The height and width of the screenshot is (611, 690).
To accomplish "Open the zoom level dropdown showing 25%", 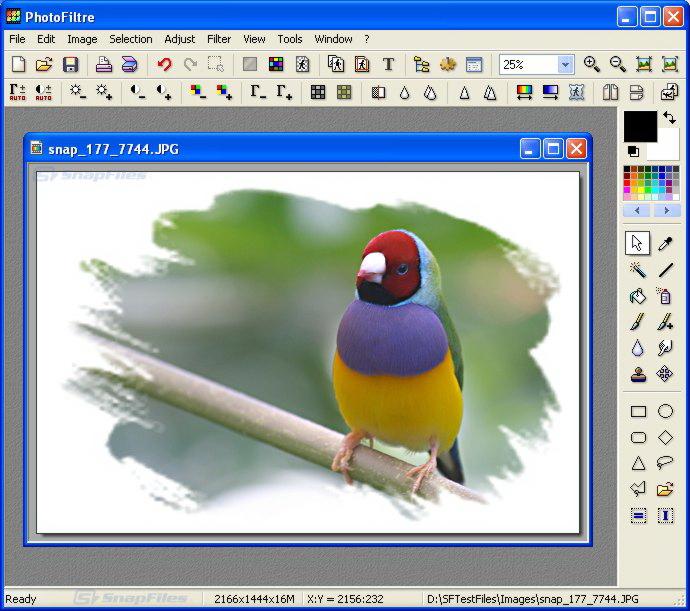I will (x=565, y=65).
